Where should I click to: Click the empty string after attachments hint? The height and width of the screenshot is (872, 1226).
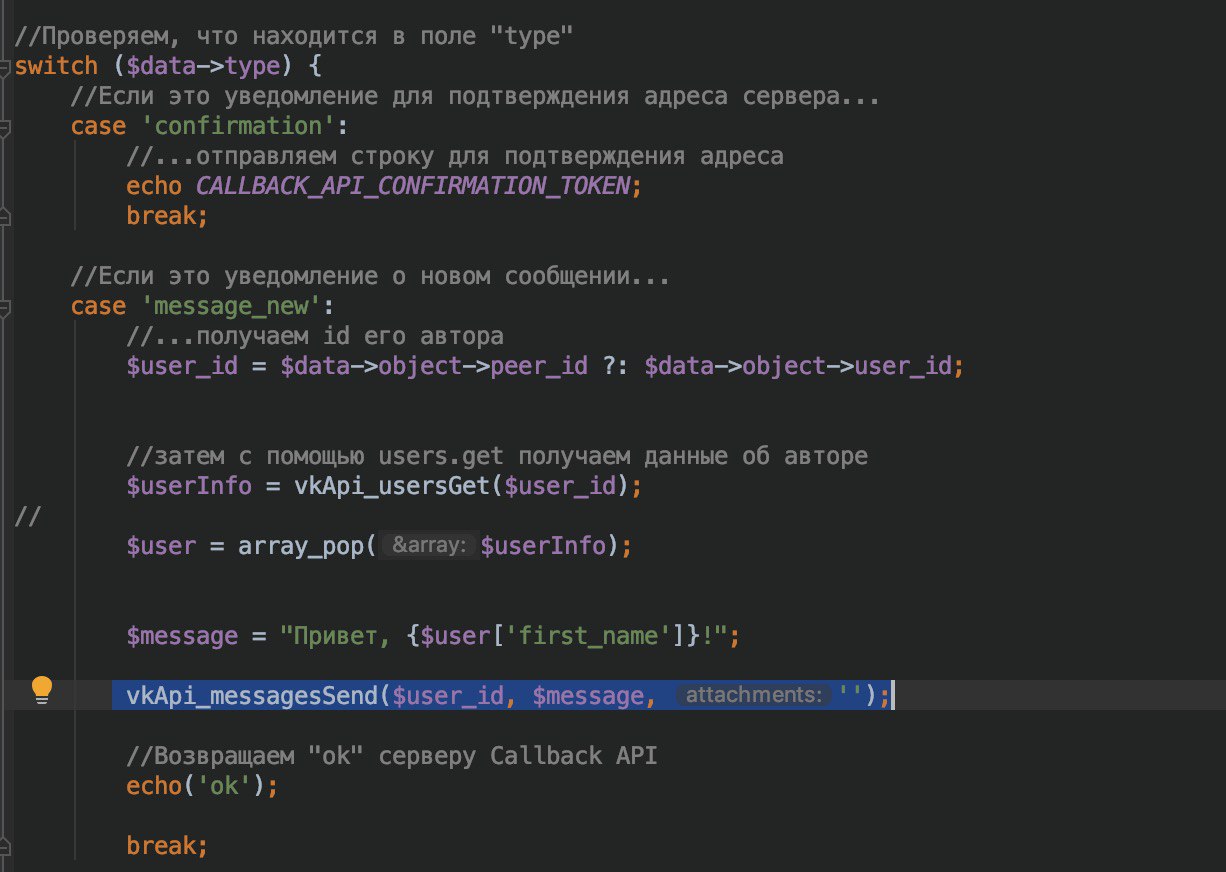point(851,696)
